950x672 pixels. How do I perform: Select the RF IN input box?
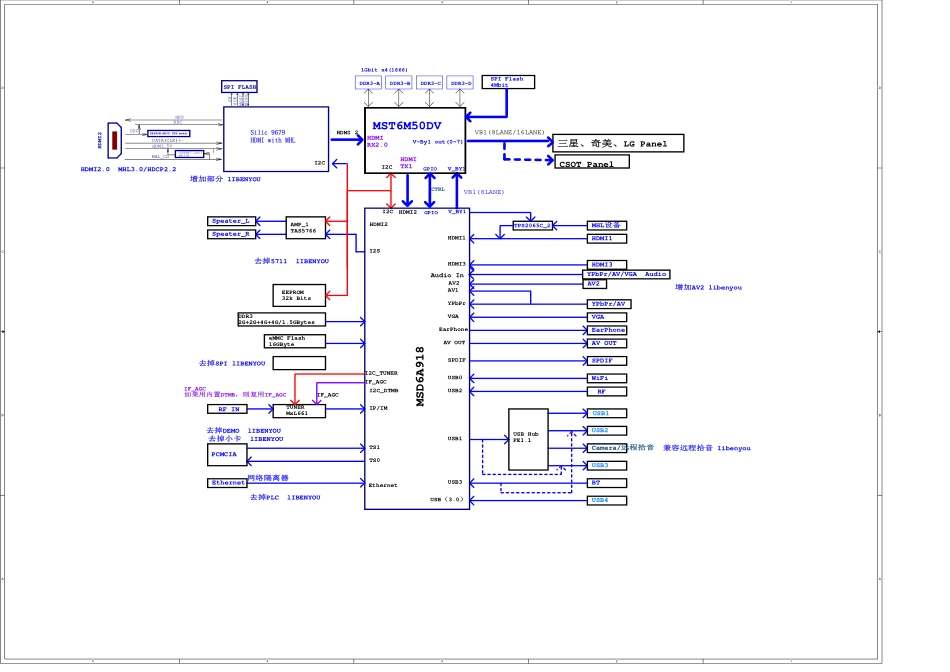(x=228, y=409)
